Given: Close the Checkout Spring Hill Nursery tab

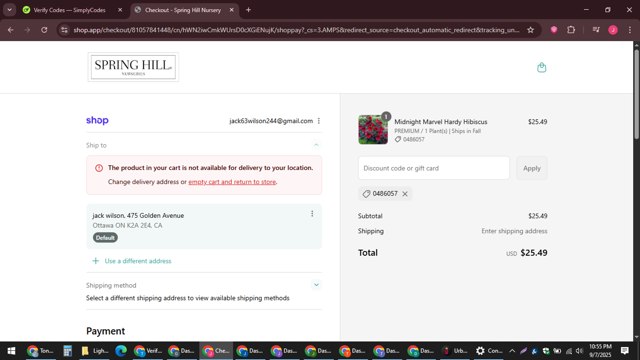Looking at the screenshot, I should click(231, 10).
